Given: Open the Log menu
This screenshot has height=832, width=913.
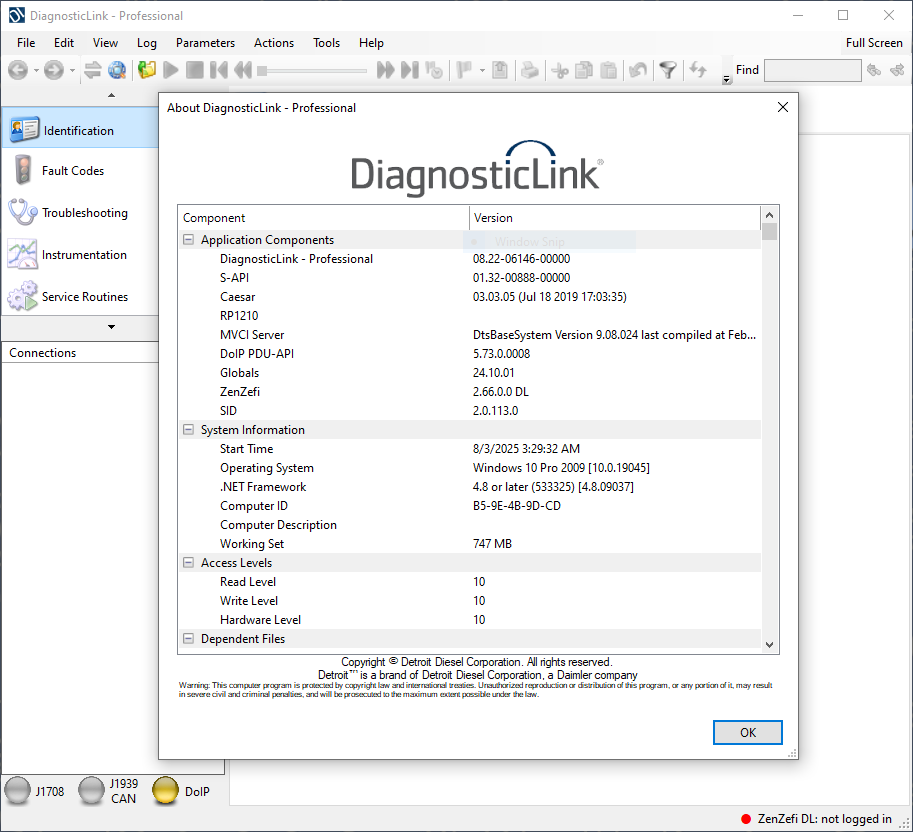Looking at the screenshot, I should pos(147,43).
